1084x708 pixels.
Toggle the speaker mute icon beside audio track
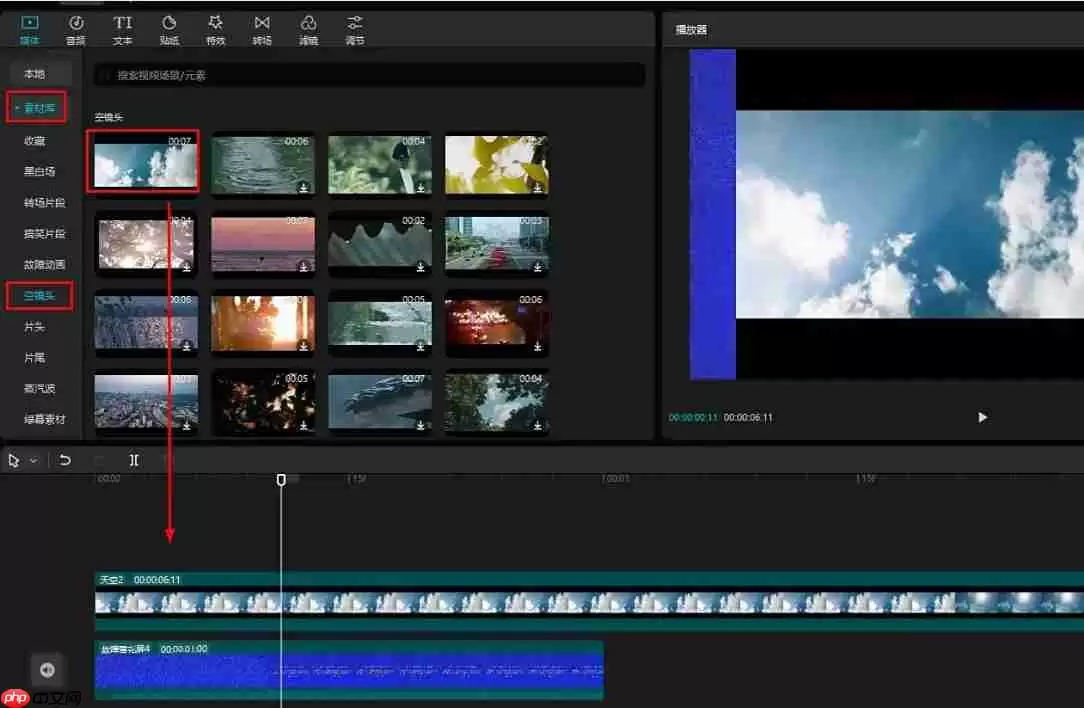47,669
